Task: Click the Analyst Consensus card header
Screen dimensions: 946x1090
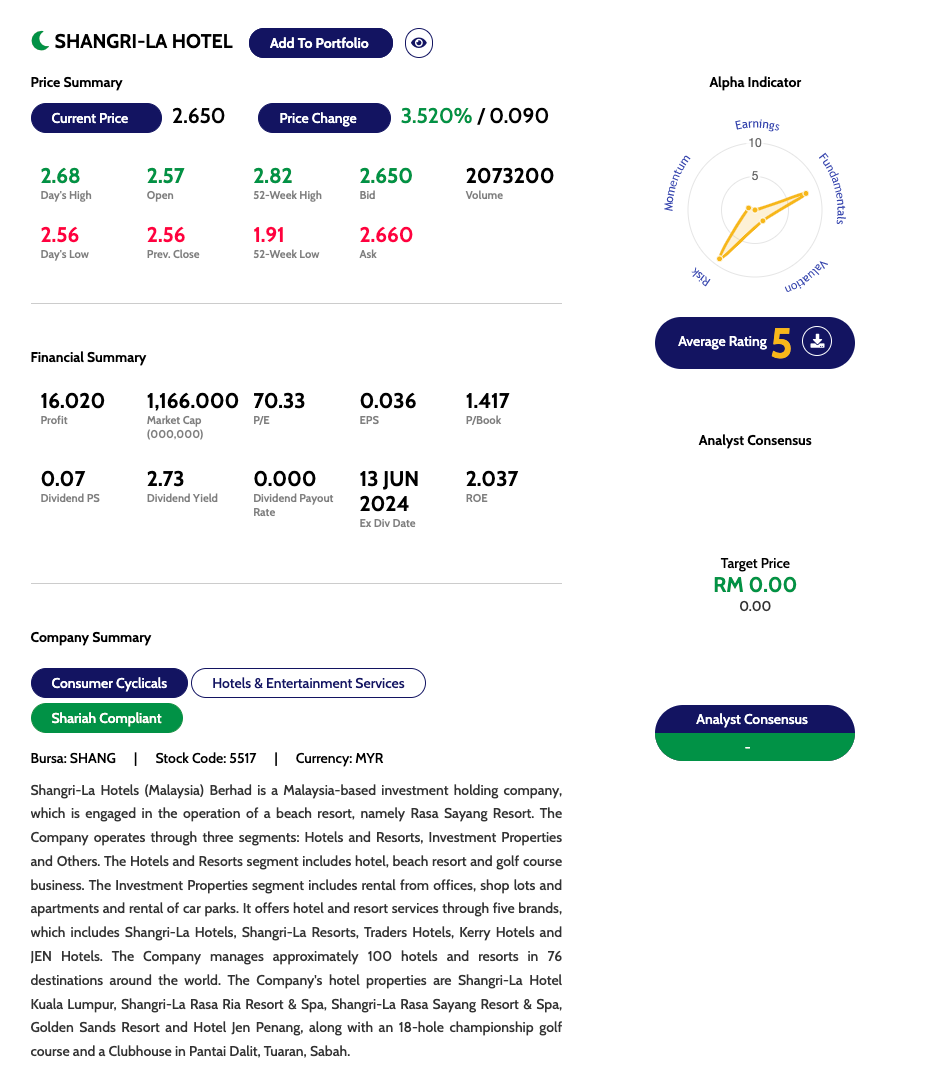Action: coord(754,719)
